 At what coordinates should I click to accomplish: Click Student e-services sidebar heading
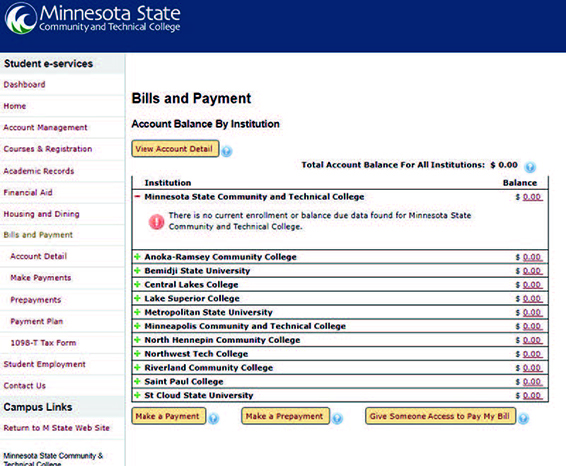(x=48, y=64)
